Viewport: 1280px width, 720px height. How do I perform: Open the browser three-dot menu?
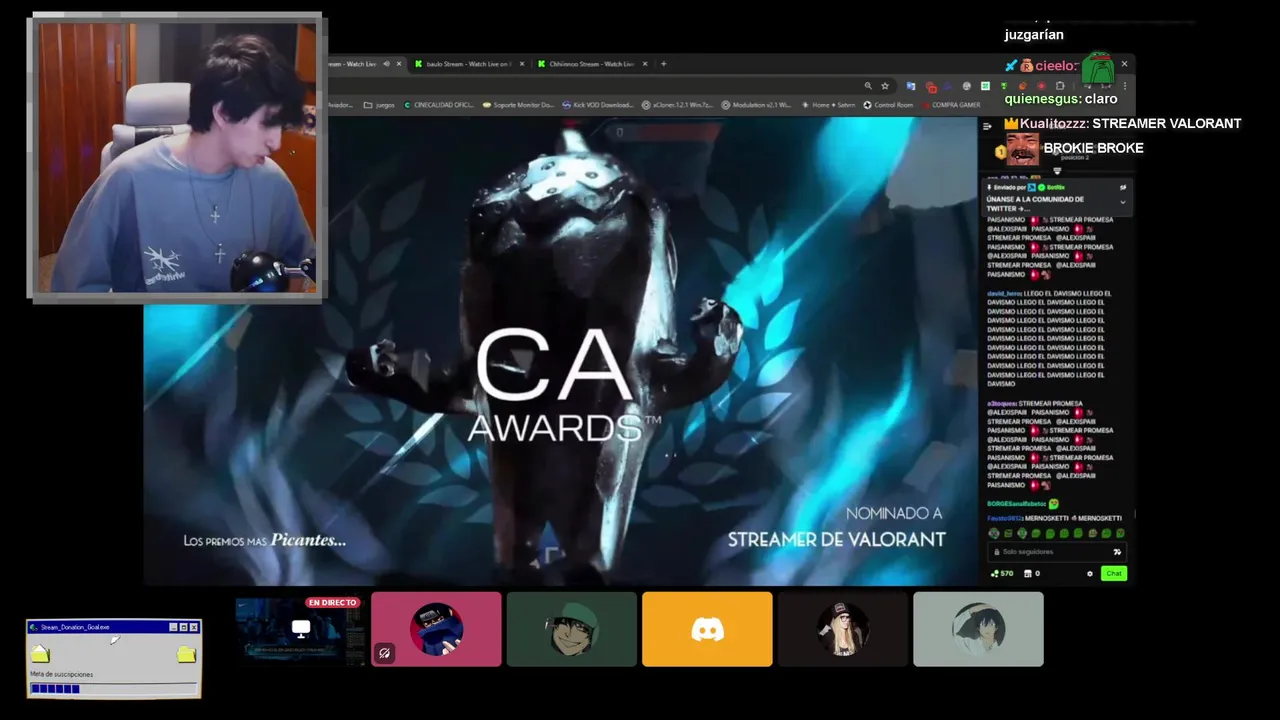[x=1126, y=86]
